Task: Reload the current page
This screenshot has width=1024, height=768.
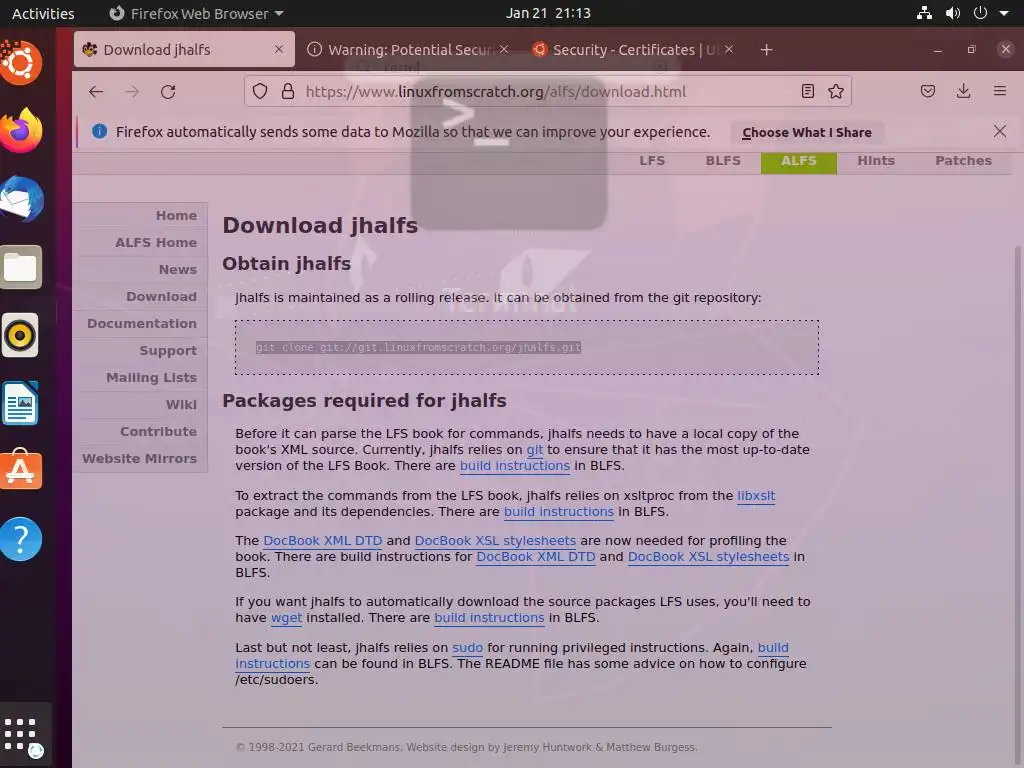Action: click(168, 92)
